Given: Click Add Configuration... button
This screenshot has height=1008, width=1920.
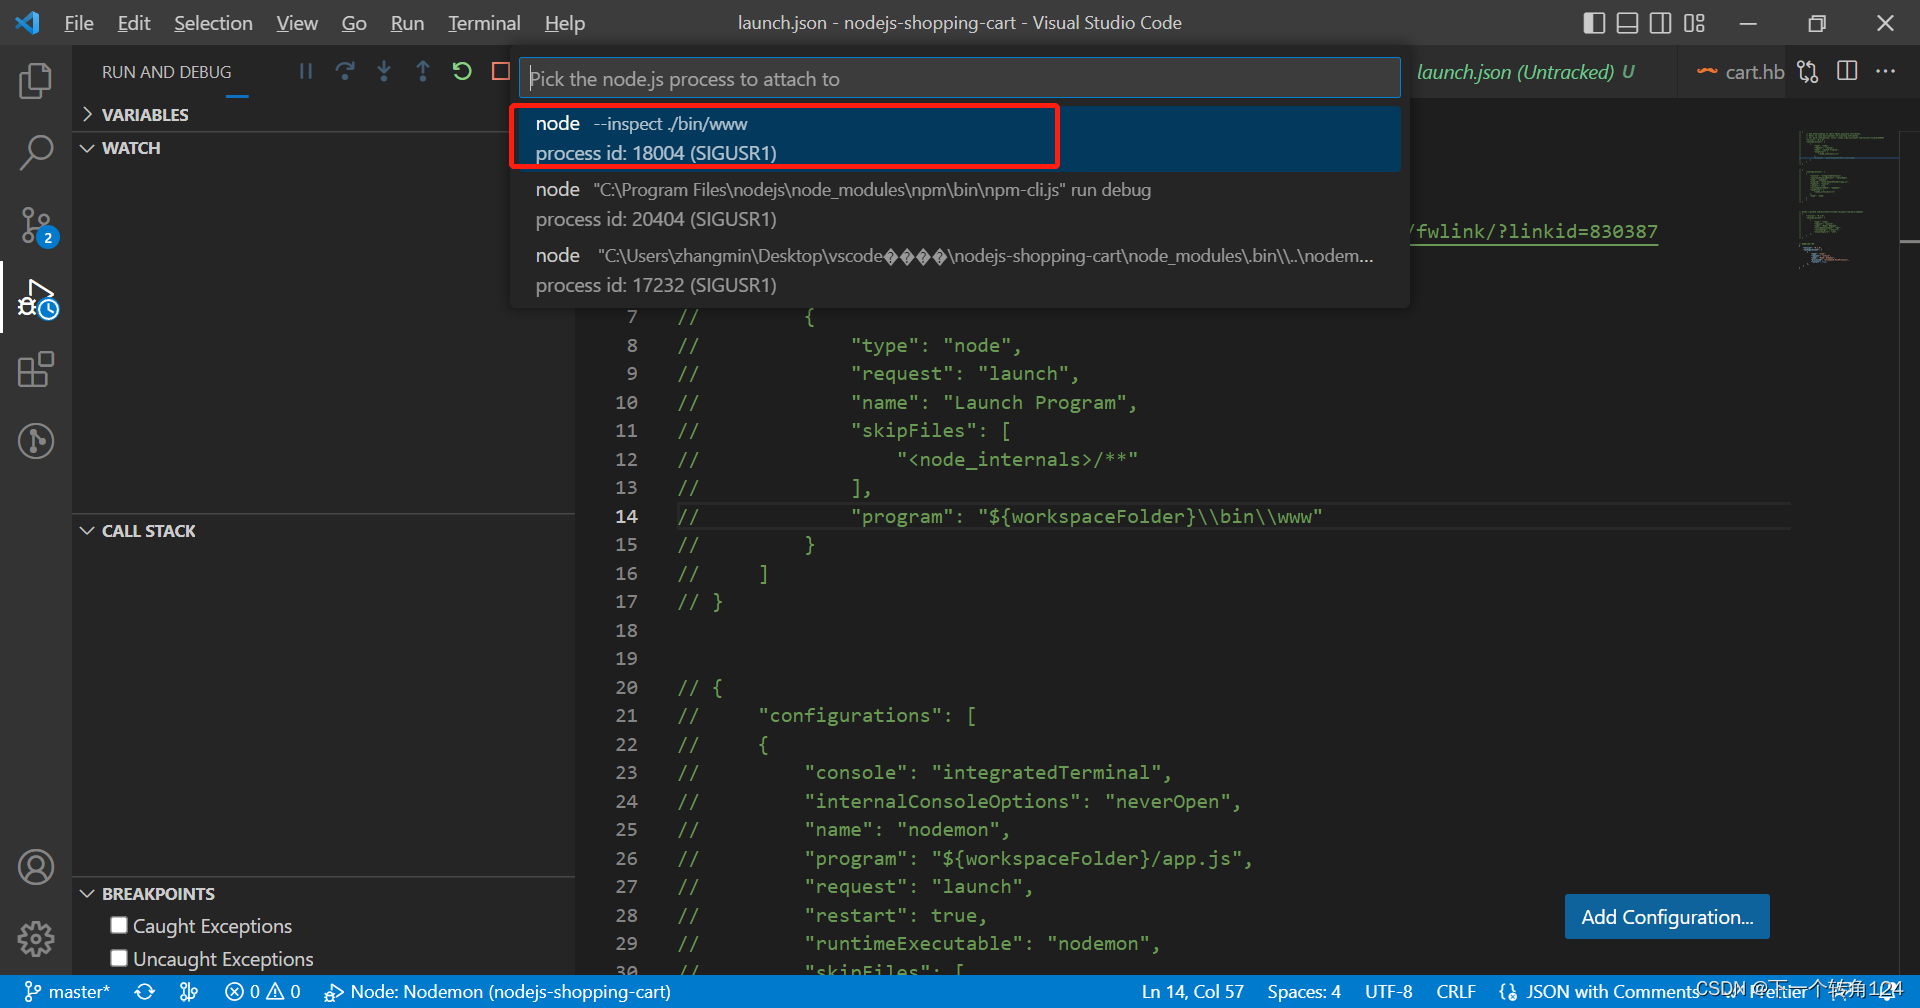Looking at the screenshot, I should coord(1667,917).
